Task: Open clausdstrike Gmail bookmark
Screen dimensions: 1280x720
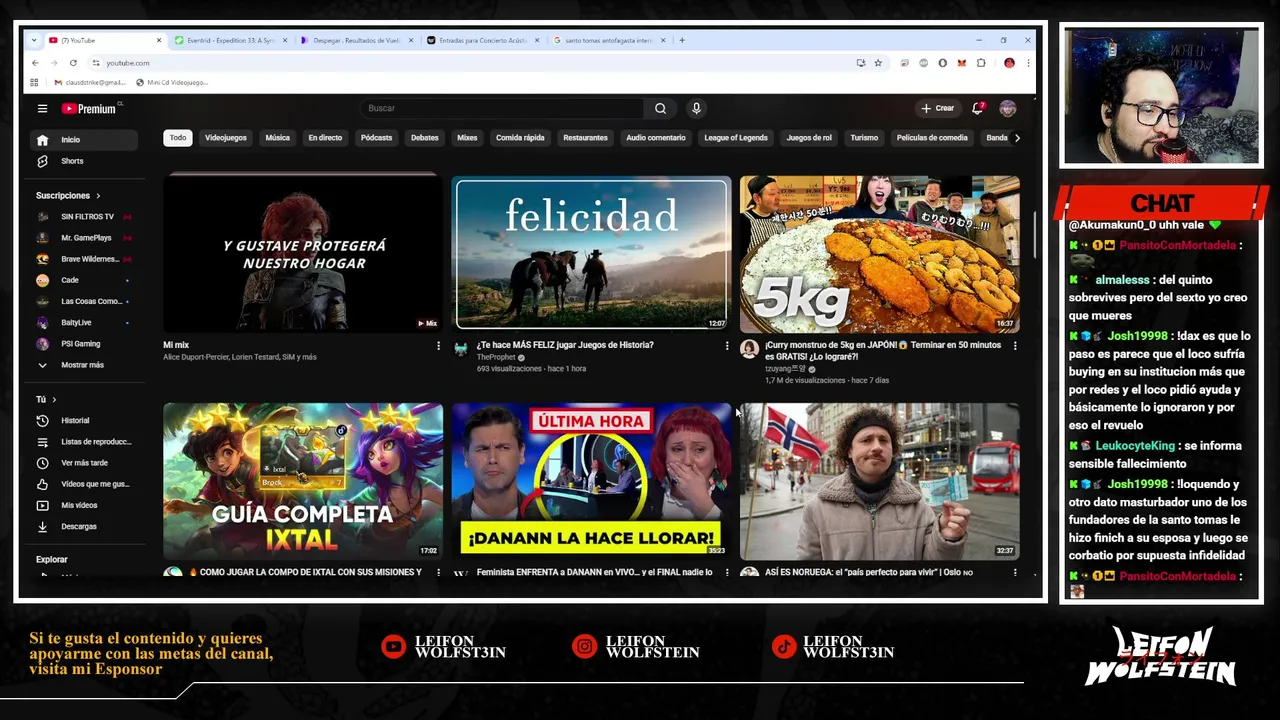Action: (90, 82)
